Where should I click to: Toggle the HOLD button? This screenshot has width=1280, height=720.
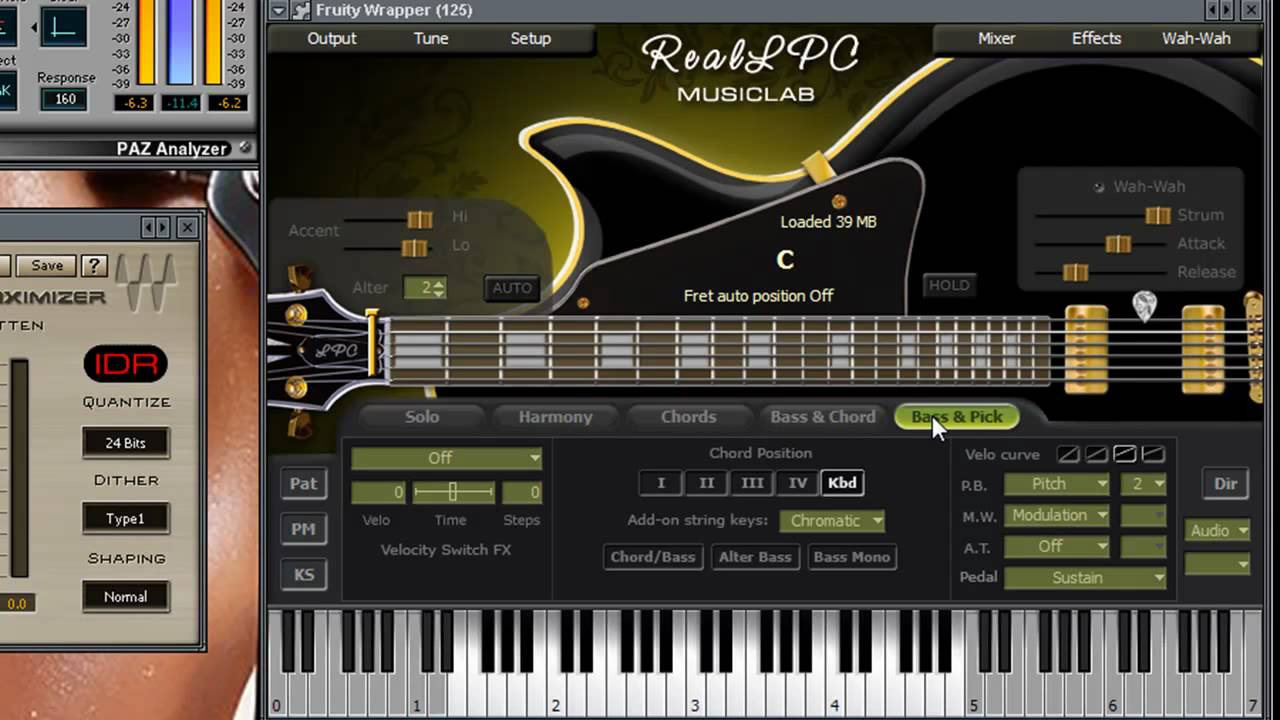[949, 285]
